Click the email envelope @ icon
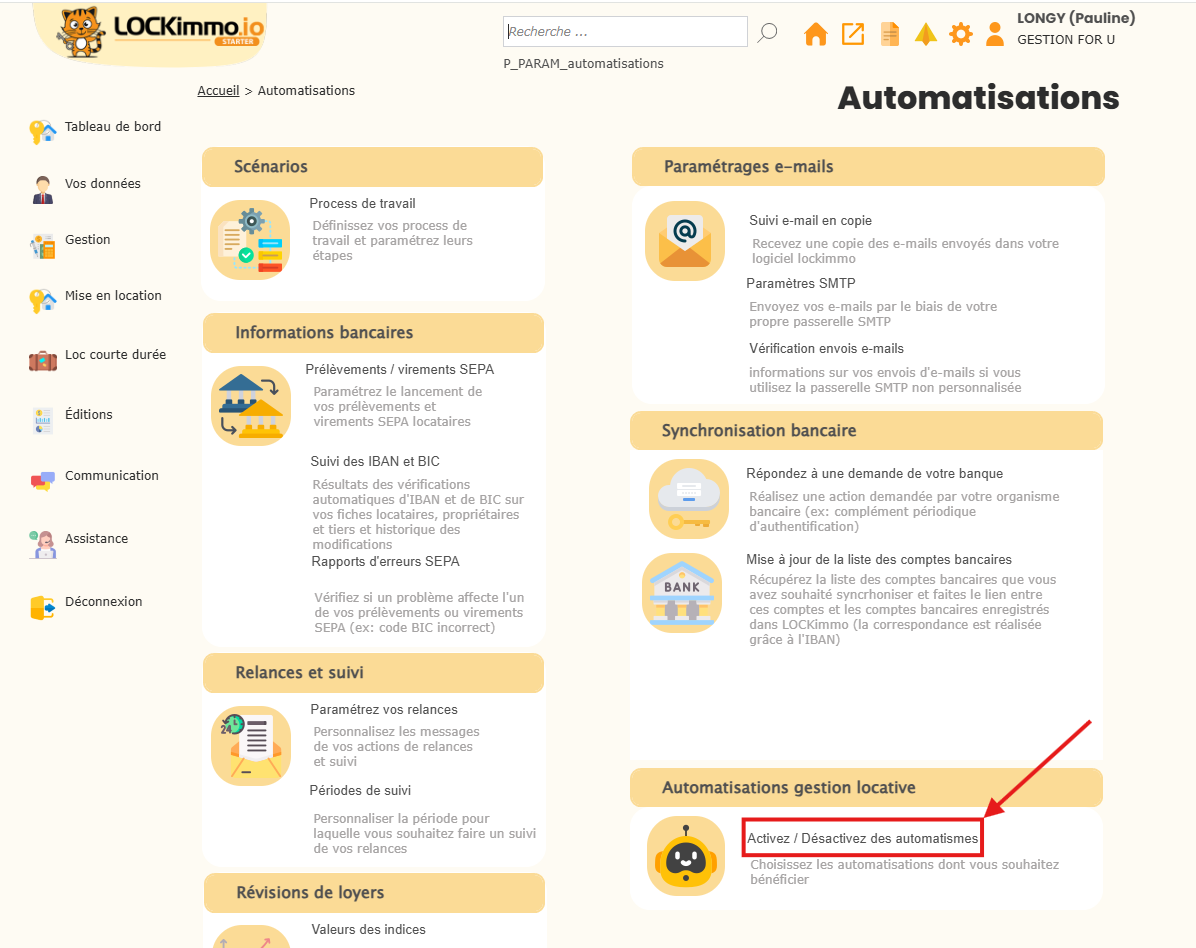The height and width of the screenshot is (948, 1196). pyautogui.click(x=685, y=241)
